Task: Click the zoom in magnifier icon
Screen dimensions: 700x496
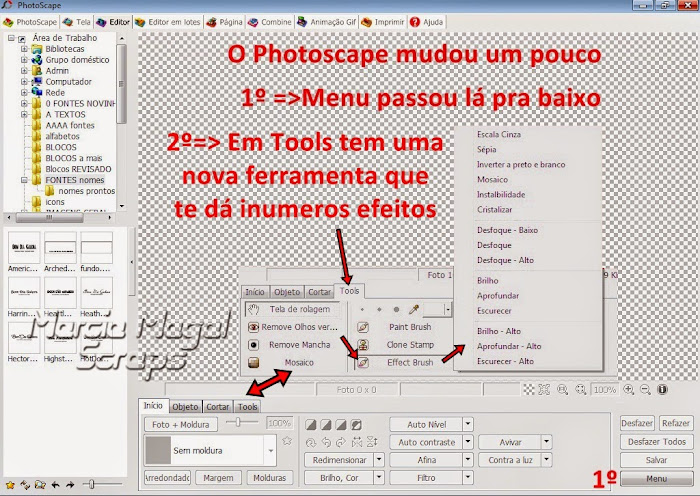Action: [629, 390]
